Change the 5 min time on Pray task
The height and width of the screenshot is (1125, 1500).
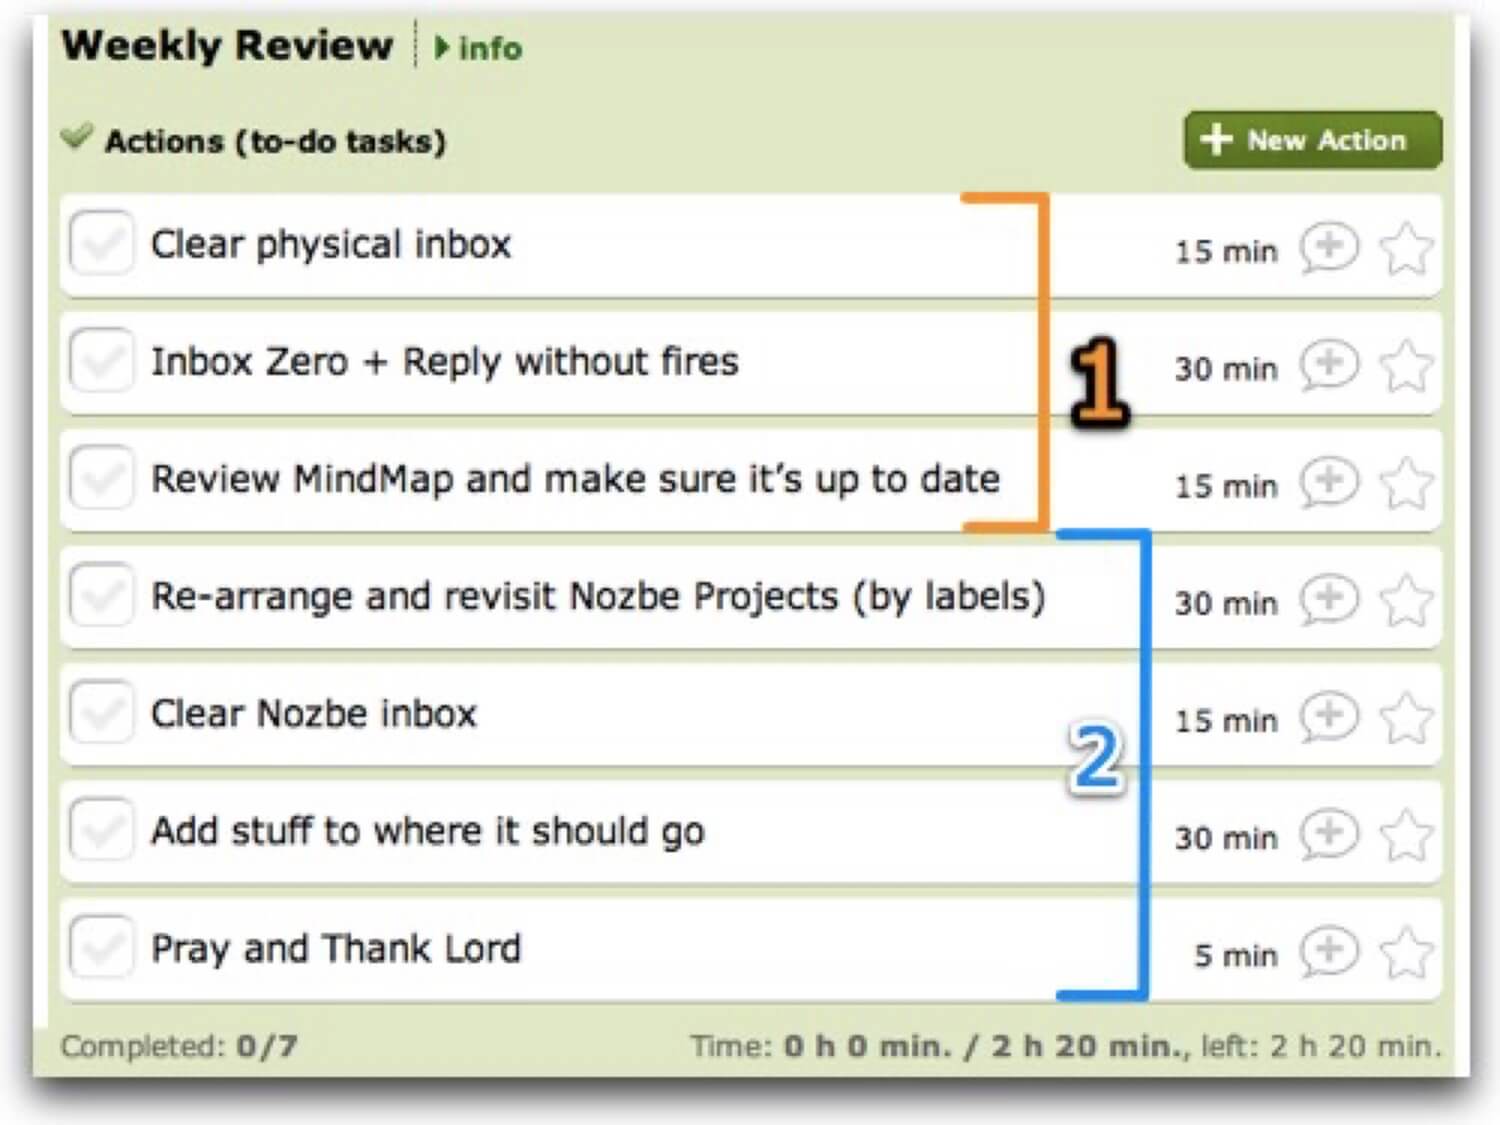tap(1236, 955)
